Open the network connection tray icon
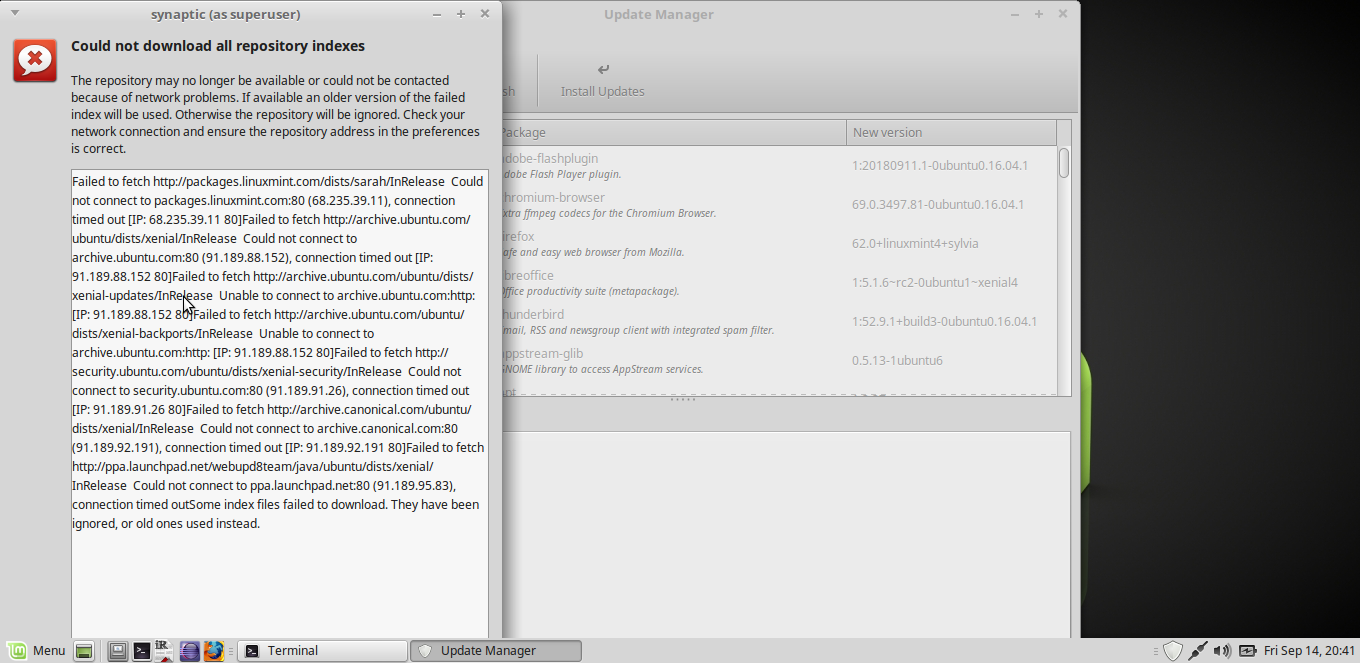Image resolution: width=1360 pixels, height=663 pixels. [x=1197, y=651]
